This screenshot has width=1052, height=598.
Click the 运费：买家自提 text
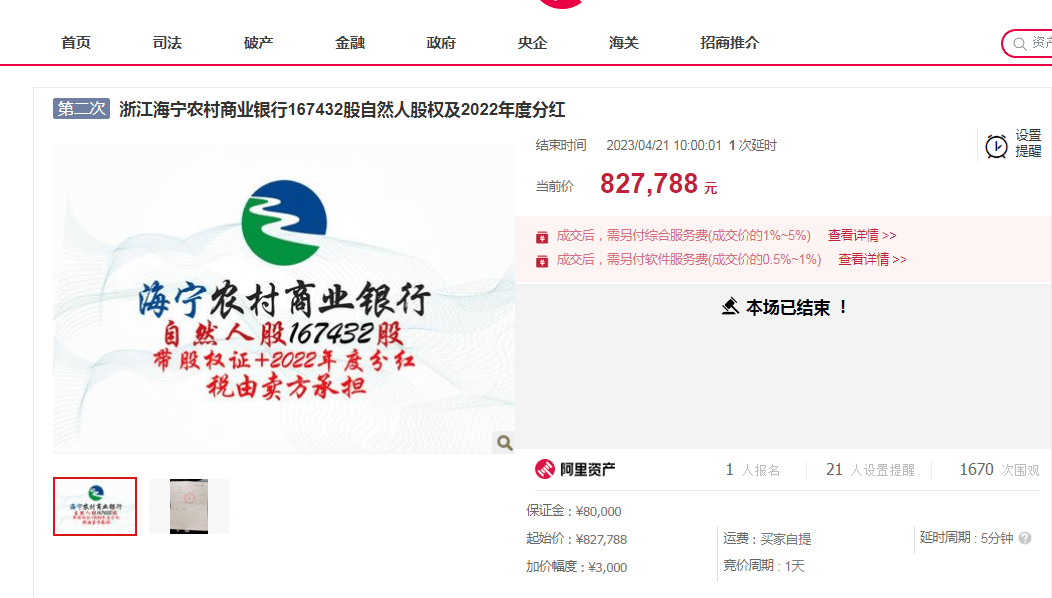(767, 539)
